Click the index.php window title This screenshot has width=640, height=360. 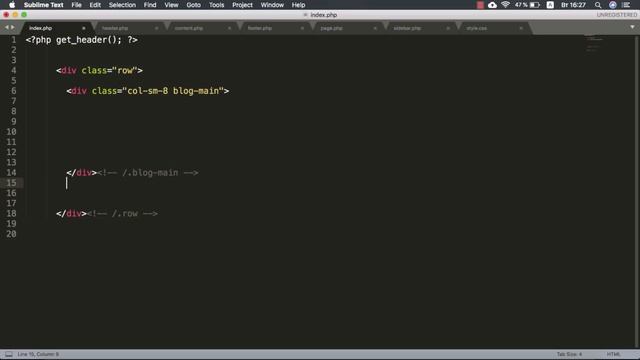tap(323, 15)
